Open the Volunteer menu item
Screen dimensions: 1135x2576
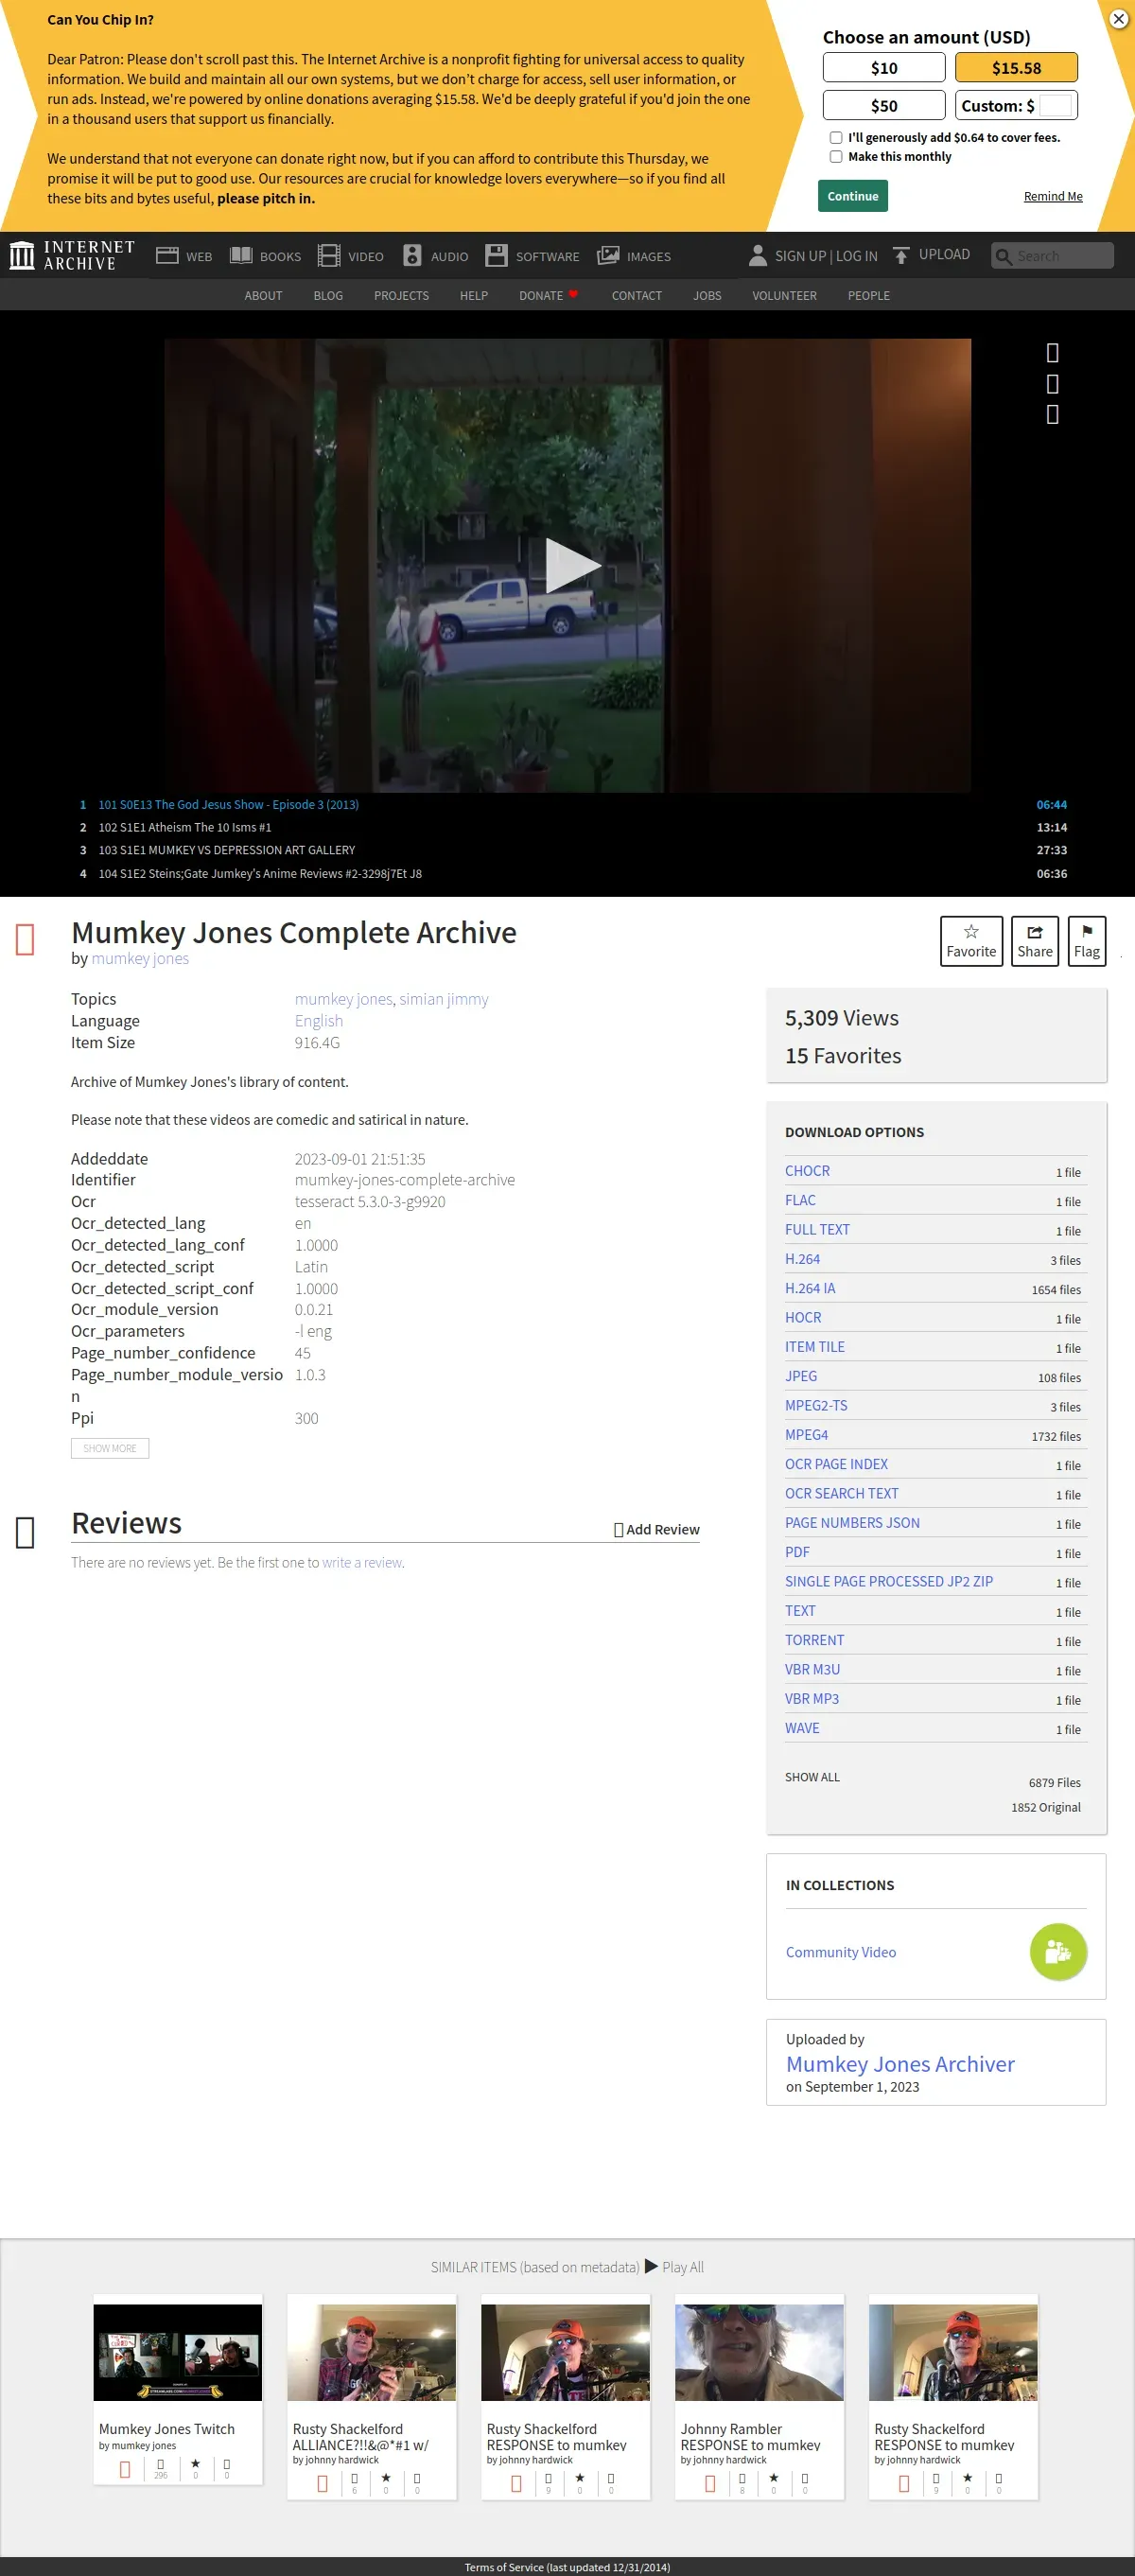coord(784,296)
